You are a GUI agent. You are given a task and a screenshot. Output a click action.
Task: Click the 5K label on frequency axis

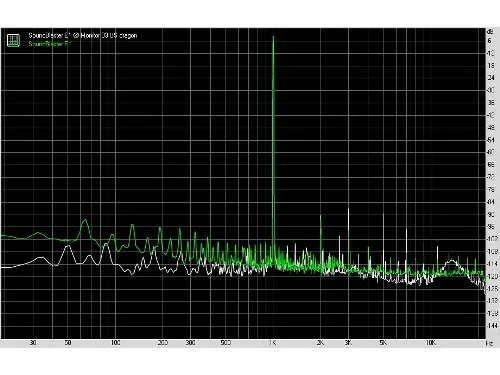(383, 343)
